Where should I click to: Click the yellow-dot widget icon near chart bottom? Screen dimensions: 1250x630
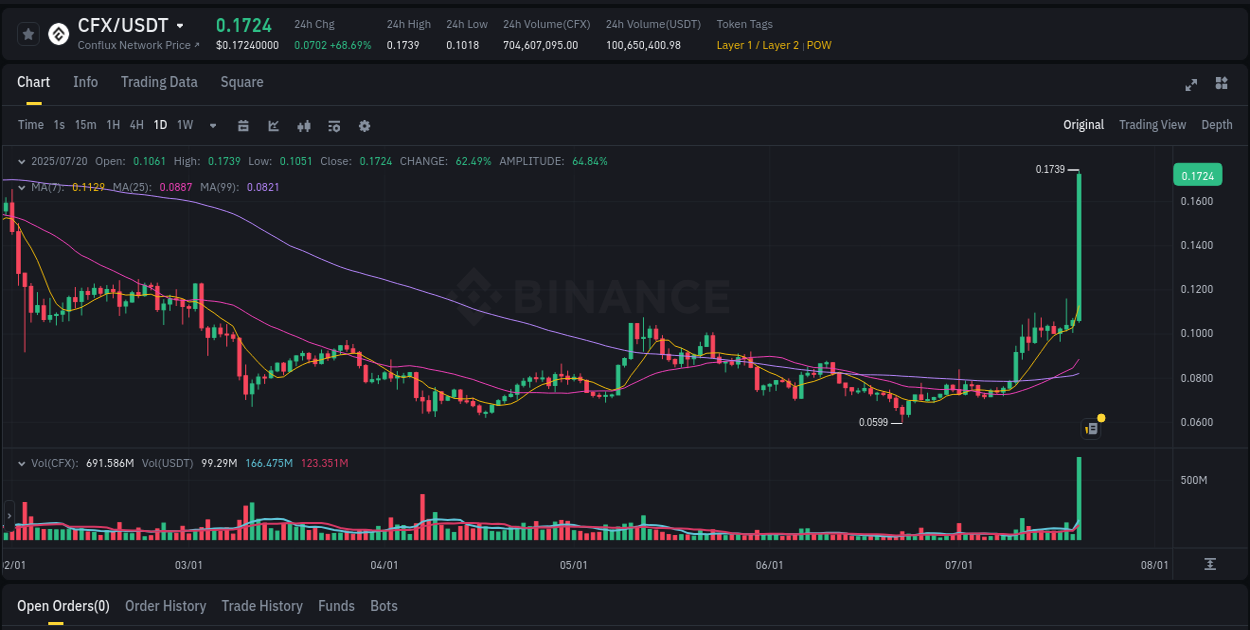pyautogui.click(x=1091, y=428)
